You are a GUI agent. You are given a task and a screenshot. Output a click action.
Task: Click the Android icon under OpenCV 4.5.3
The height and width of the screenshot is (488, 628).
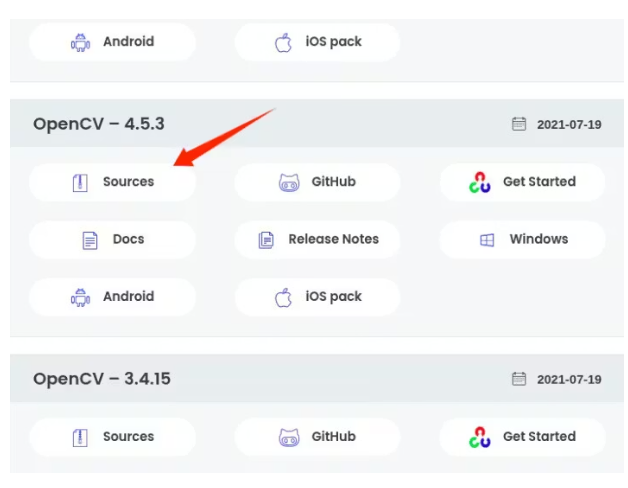tap(81, 297)
